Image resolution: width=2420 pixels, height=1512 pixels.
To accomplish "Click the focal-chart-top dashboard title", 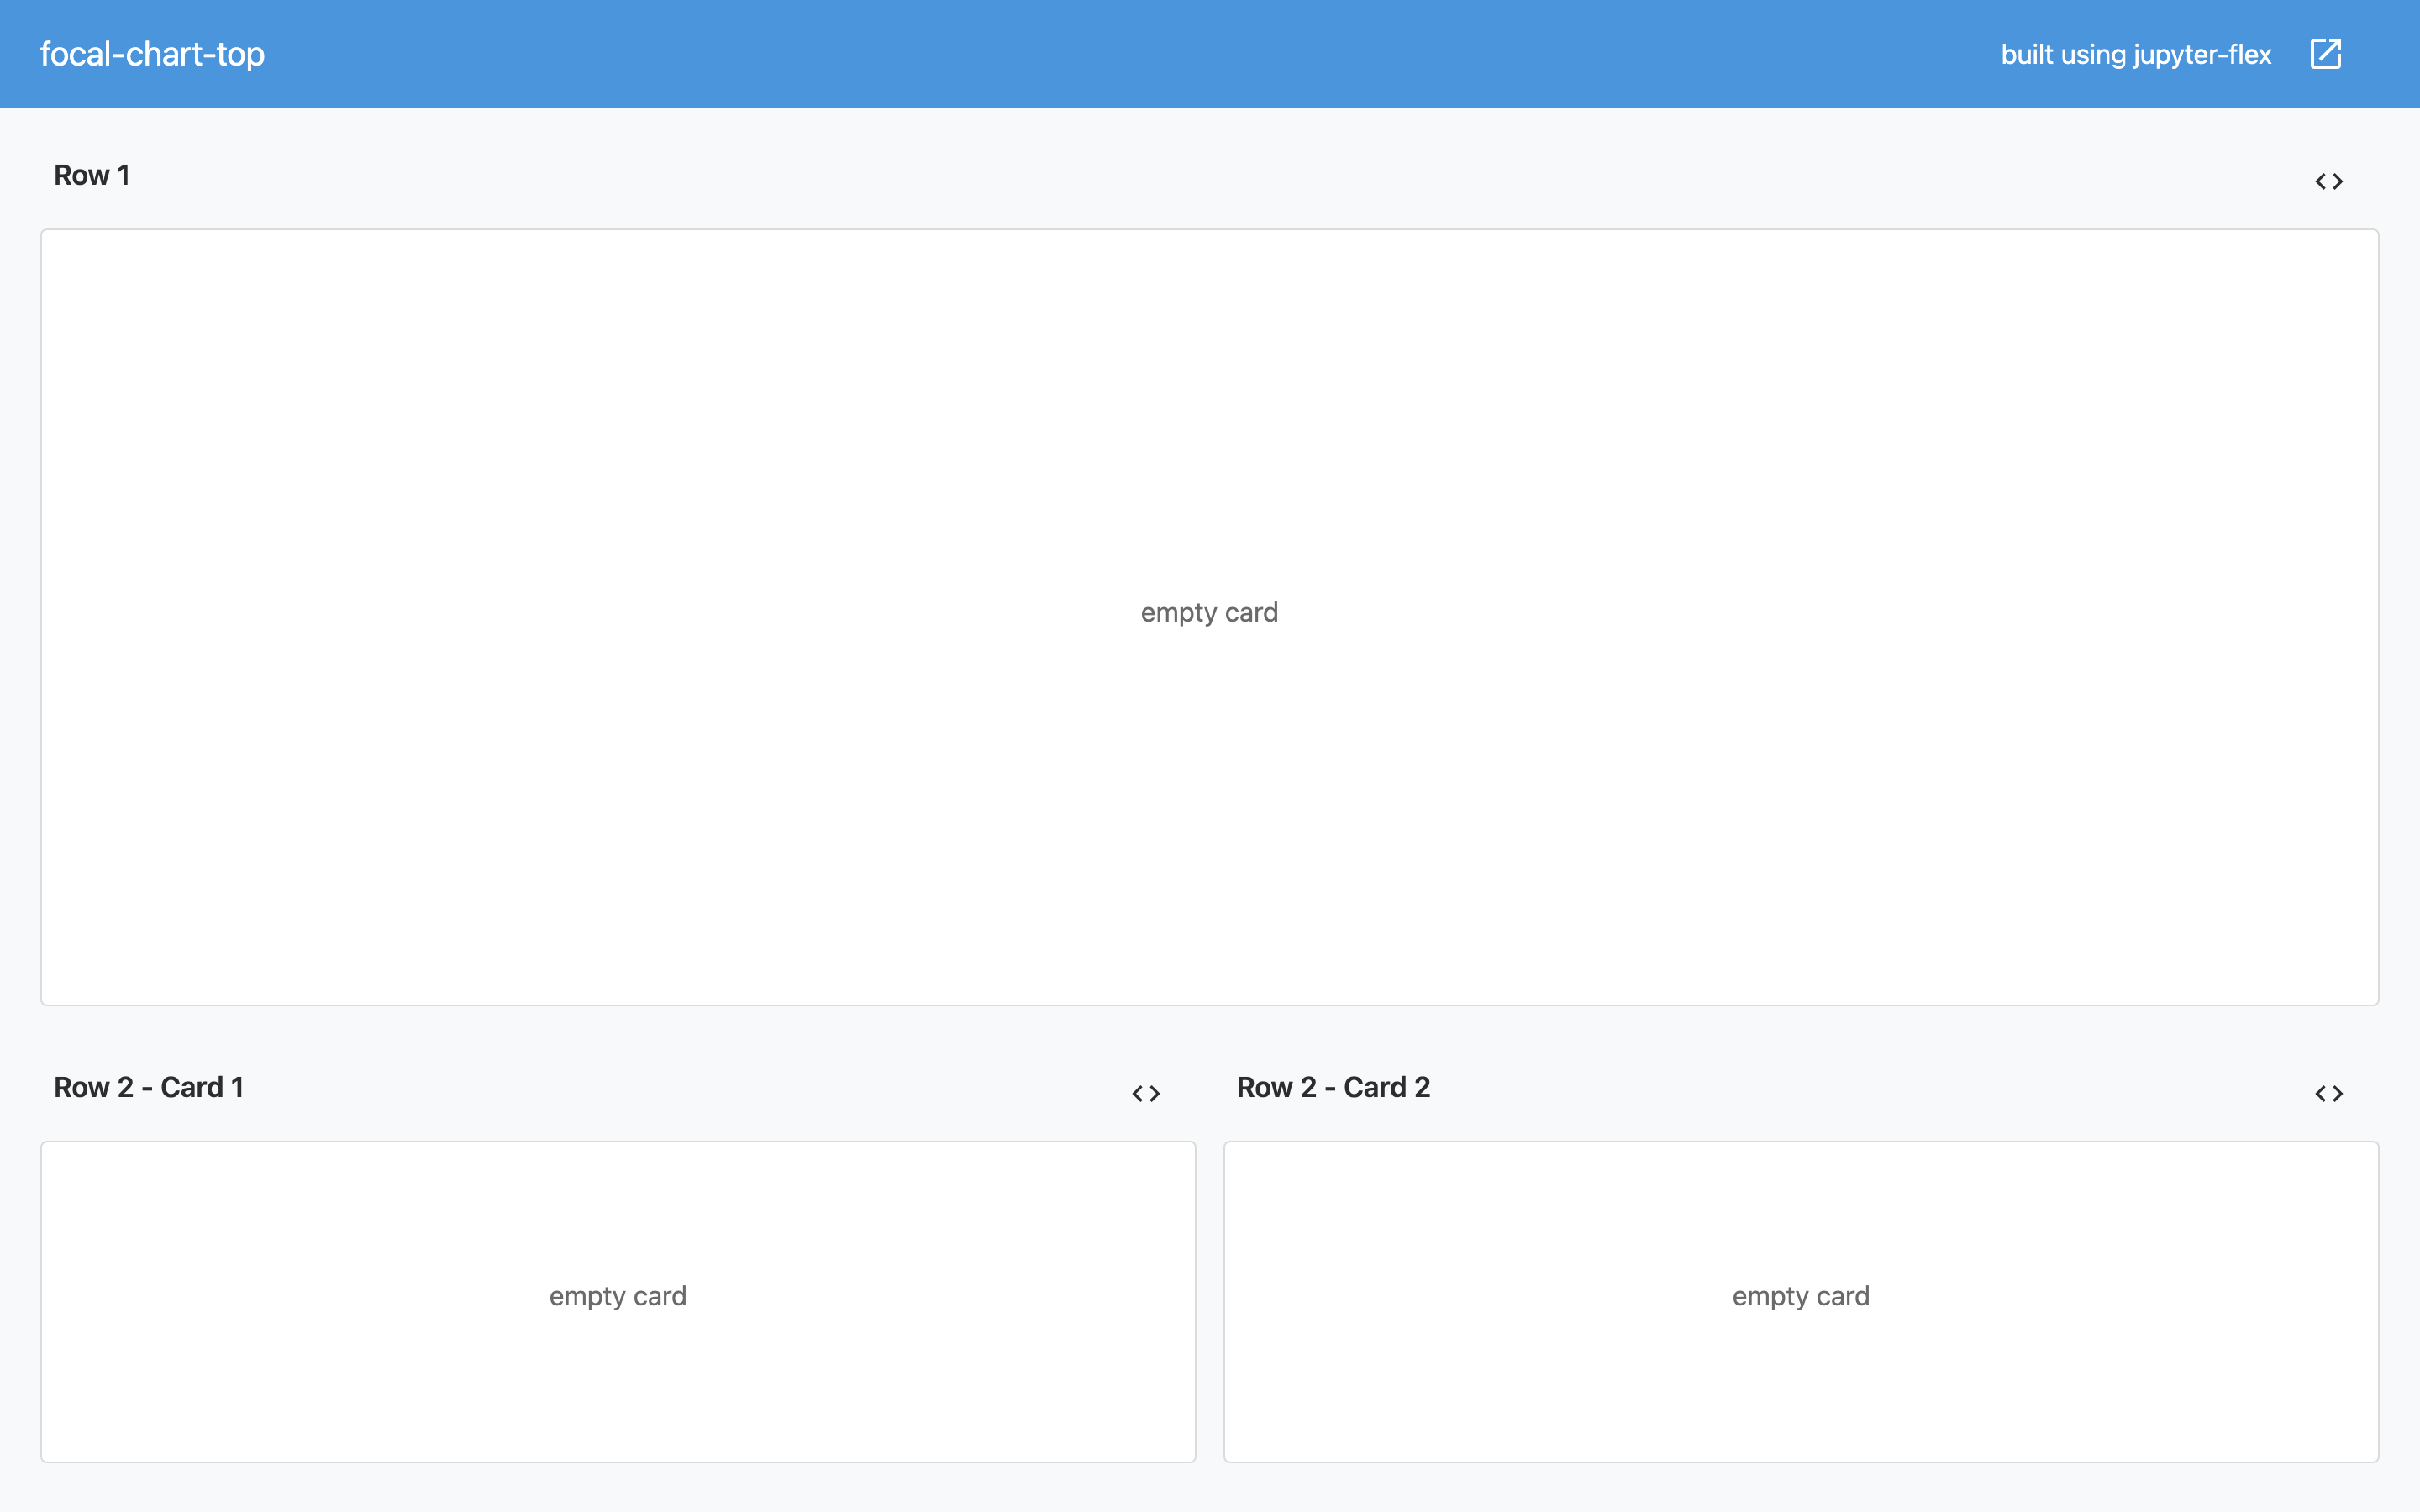I will (x=152, y=54).
